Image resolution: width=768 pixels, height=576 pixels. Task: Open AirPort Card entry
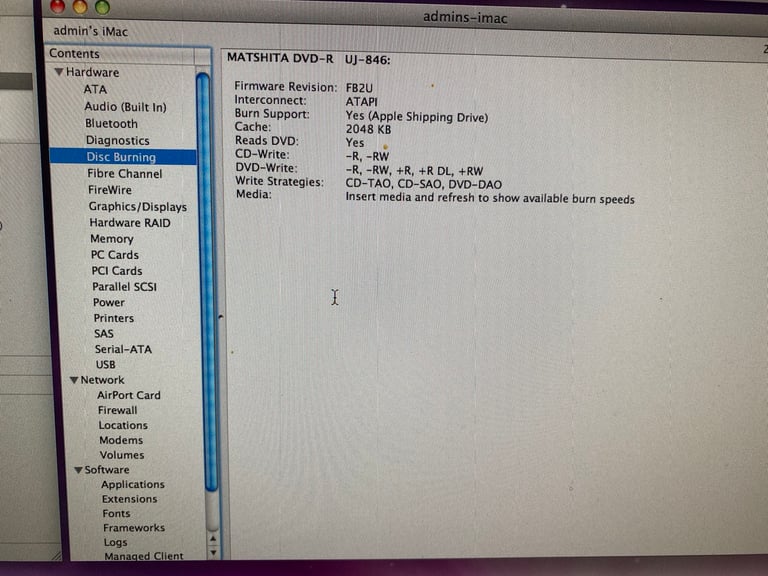(x=129, y=395)
